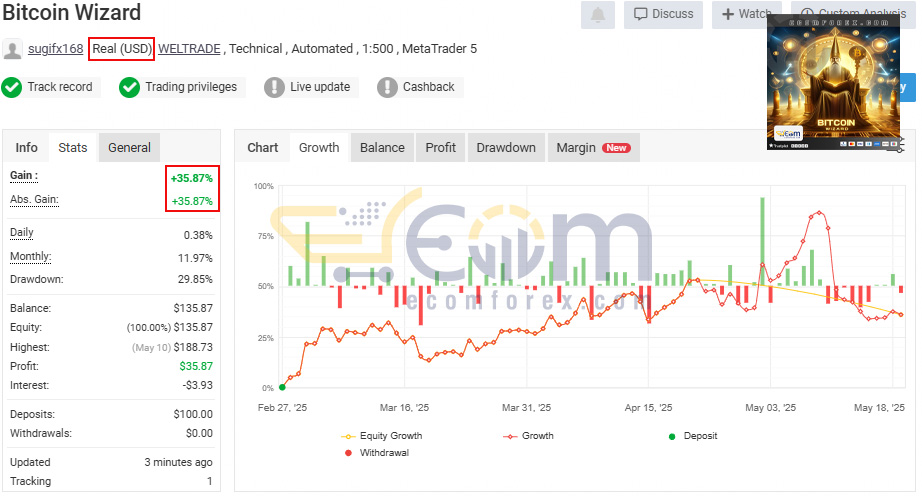
Task: Click the Drawdown value 29.85%
Action: pyautogui.click(x=195, y=279)
